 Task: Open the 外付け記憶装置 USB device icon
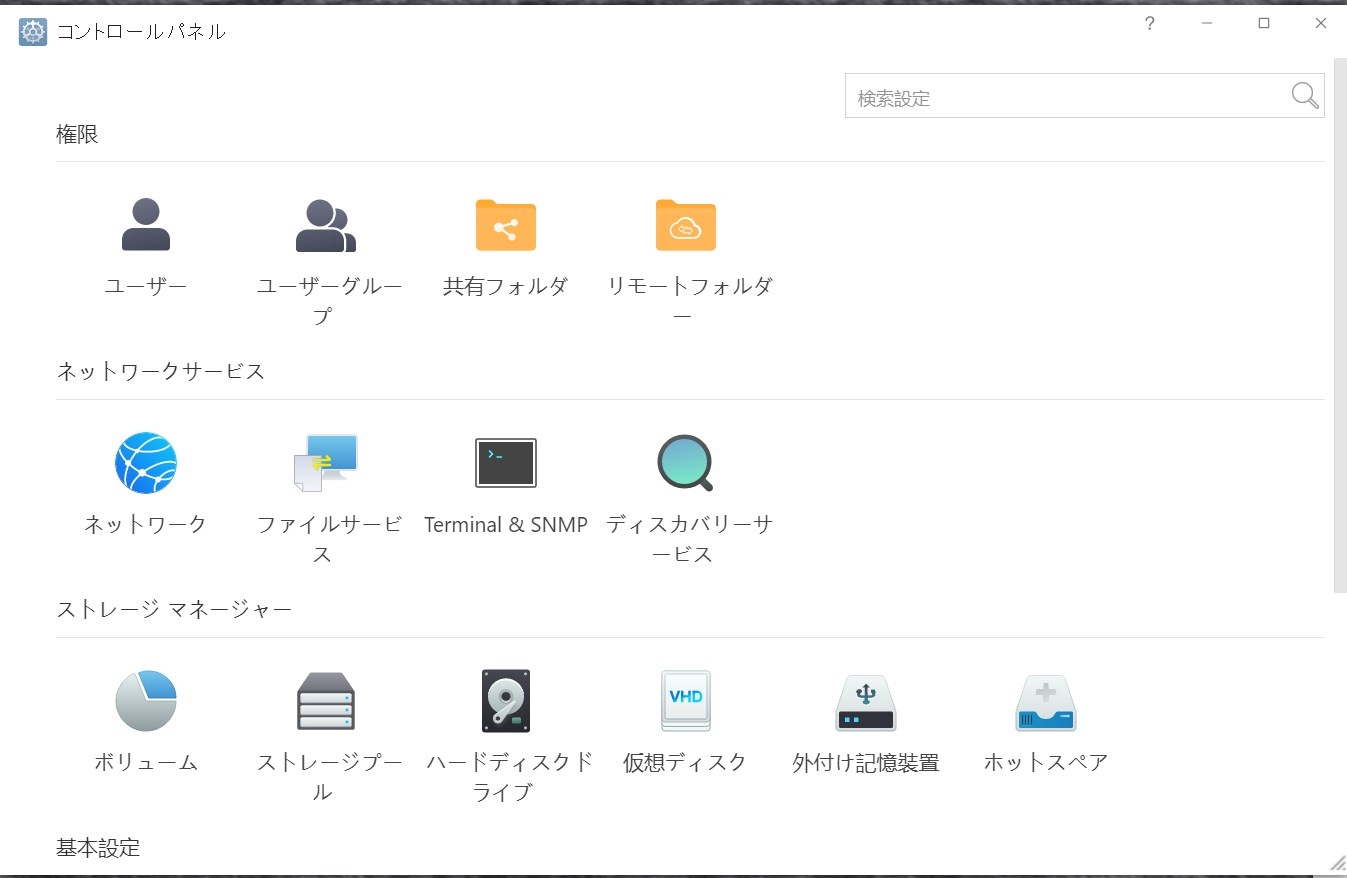point(866,701)
